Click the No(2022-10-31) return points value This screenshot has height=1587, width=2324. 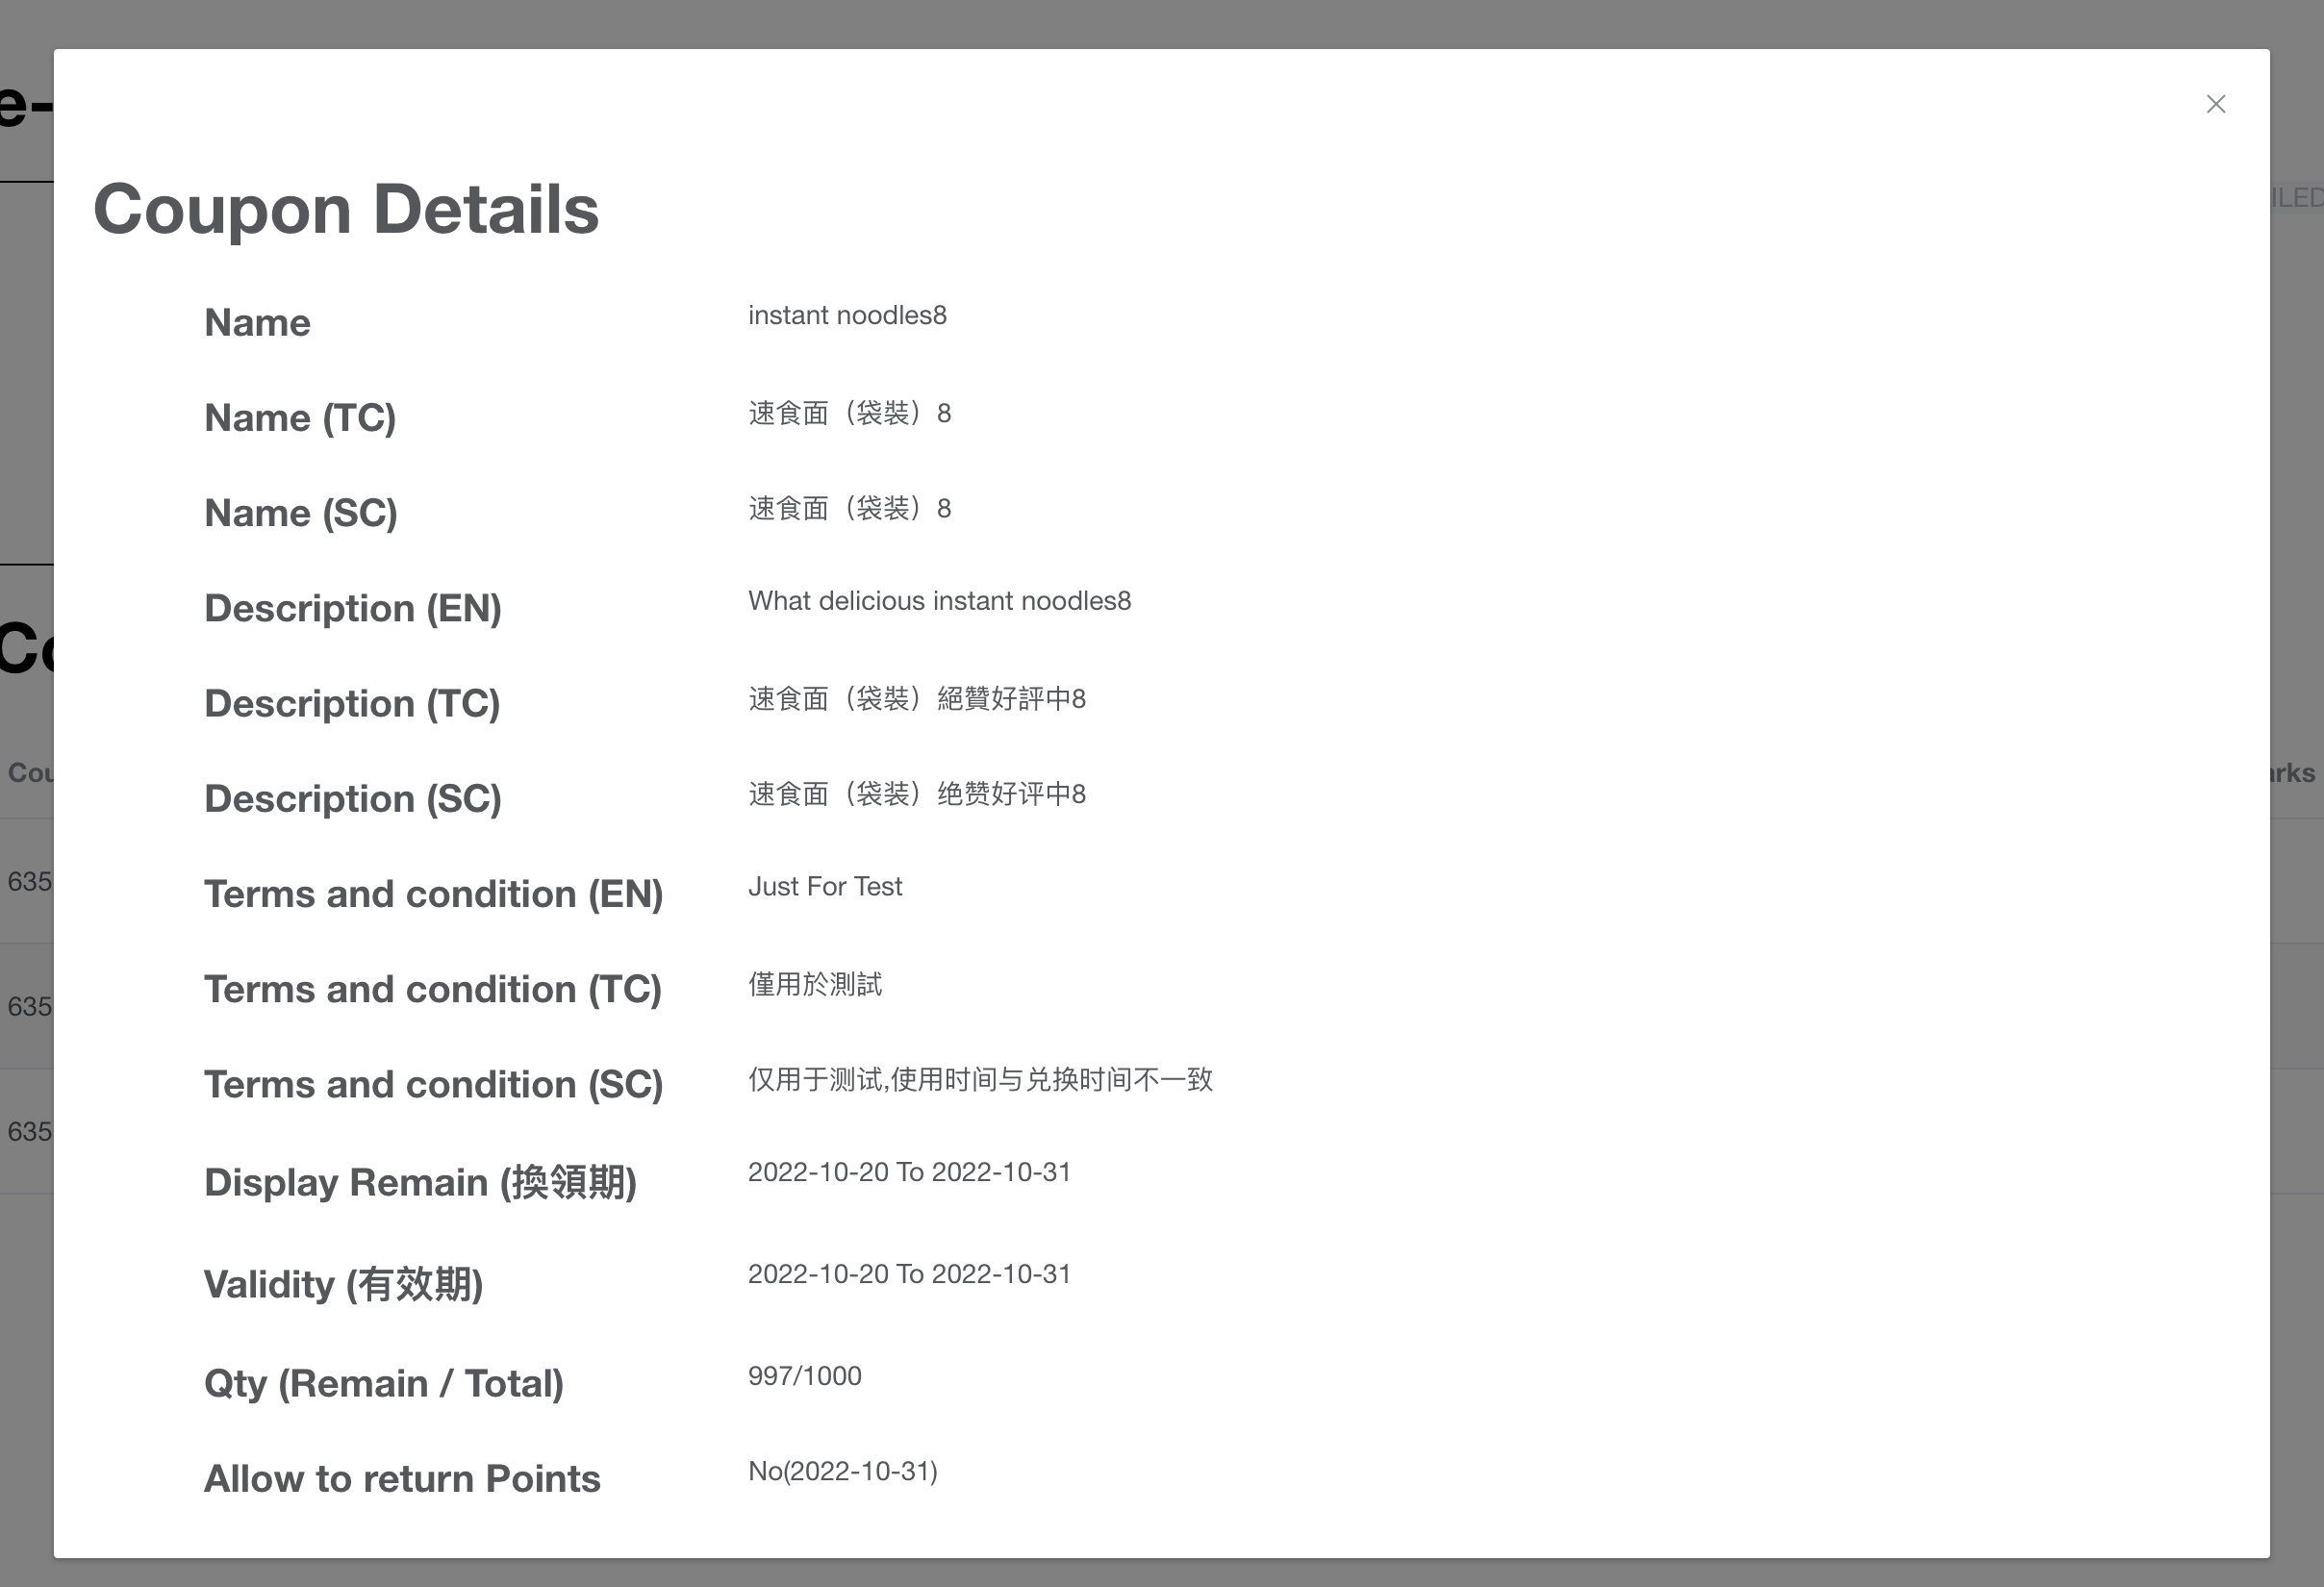[842, 1471]
